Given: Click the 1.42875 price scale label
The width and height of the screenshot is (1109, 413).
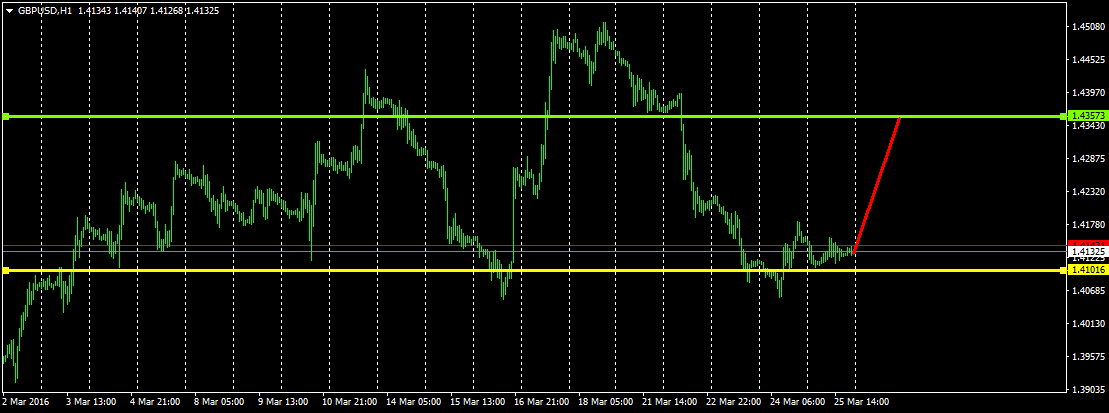Looking at the screenshot, I should tap(1086, 158).
